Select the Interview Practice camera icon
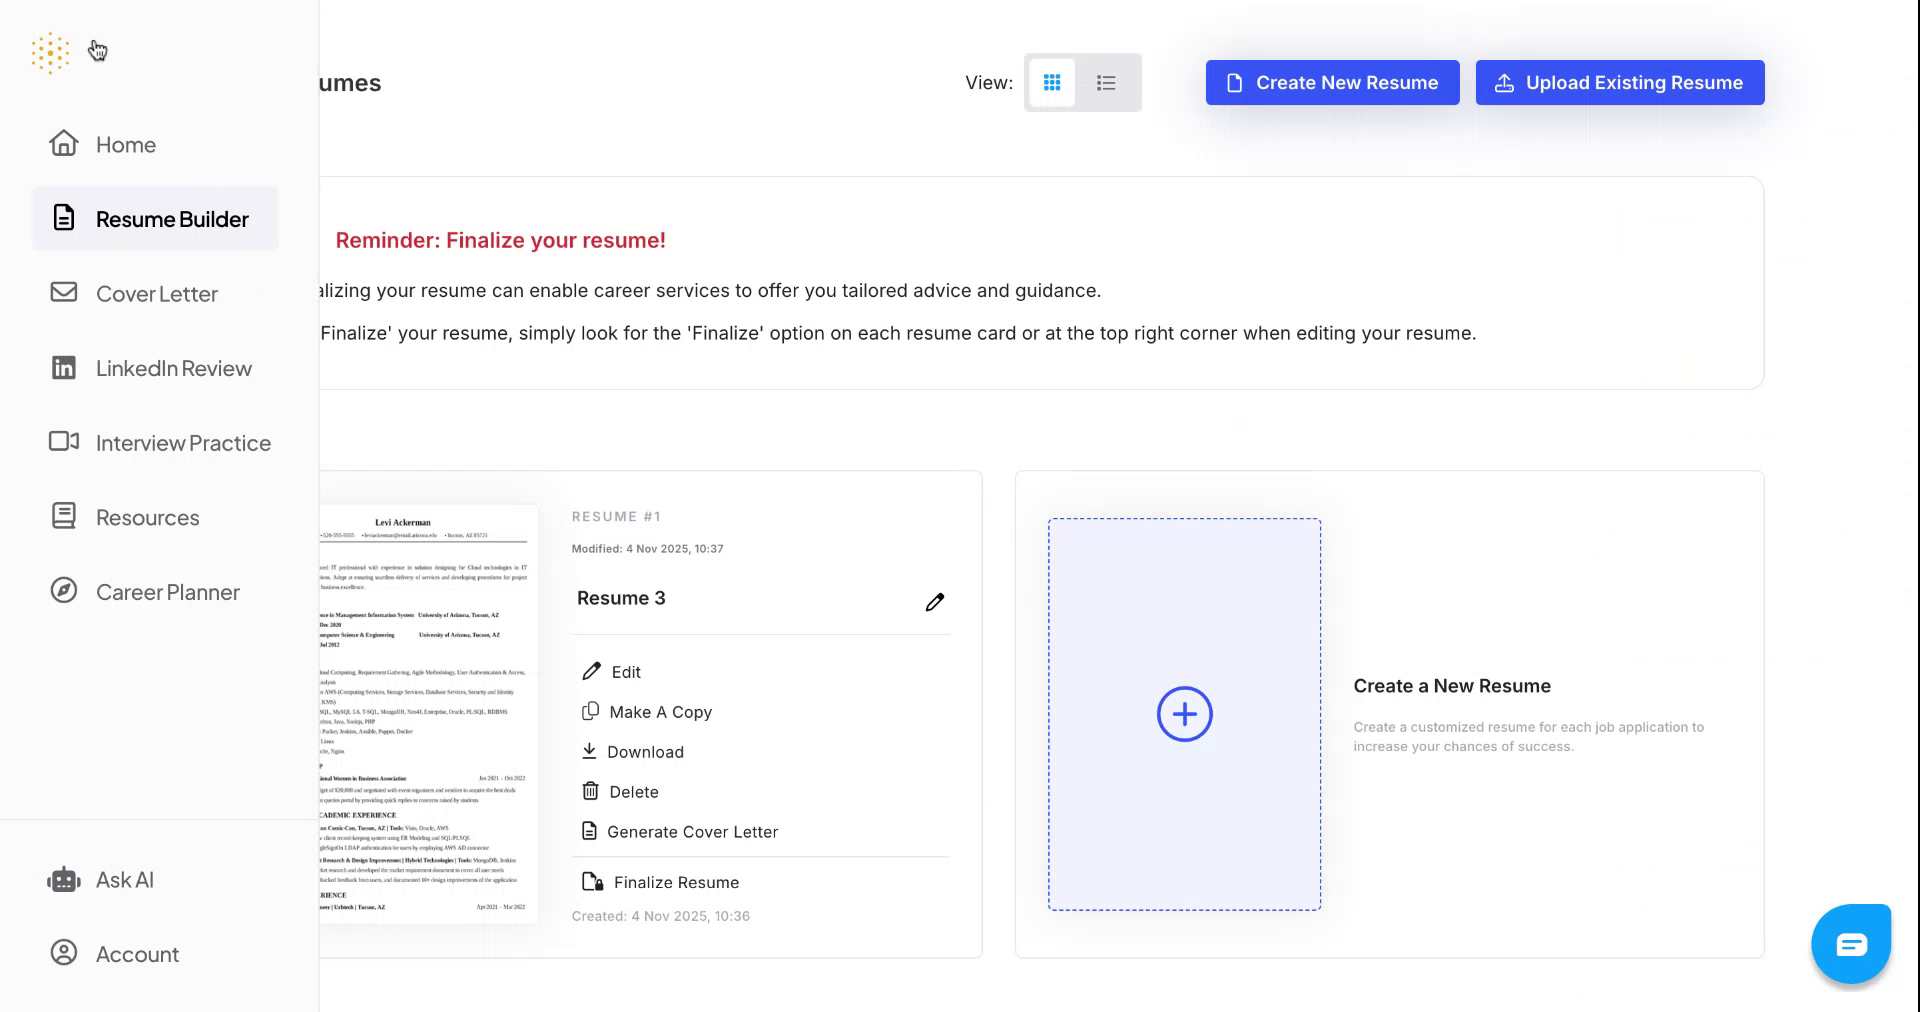 pos(63,442)
